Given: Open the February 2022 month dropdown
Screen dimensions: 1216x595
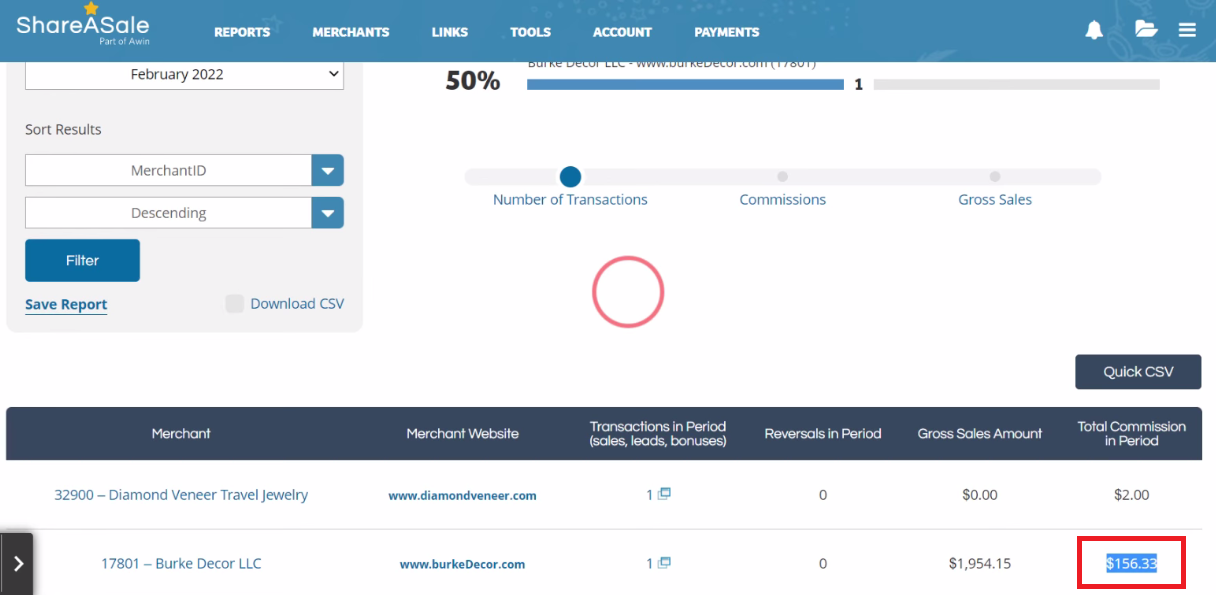Looking at the screenshot, I should (x=184, y=75).
